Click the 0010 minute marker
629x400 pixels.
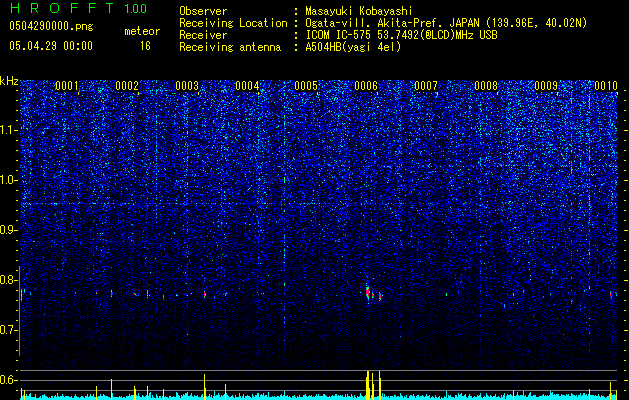[x=606, y=85]
